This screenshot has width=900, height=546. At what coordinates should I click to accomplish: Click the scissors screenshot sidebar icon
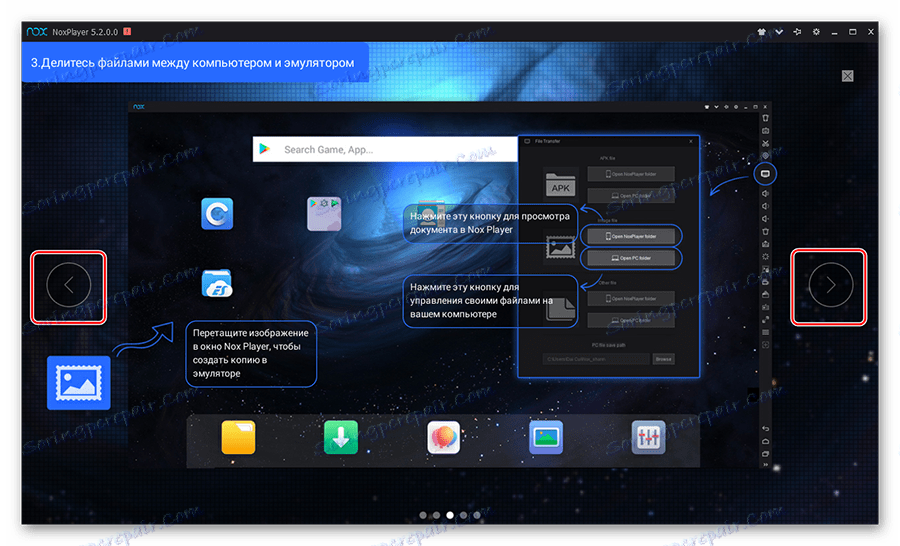[x=765, y=143]
